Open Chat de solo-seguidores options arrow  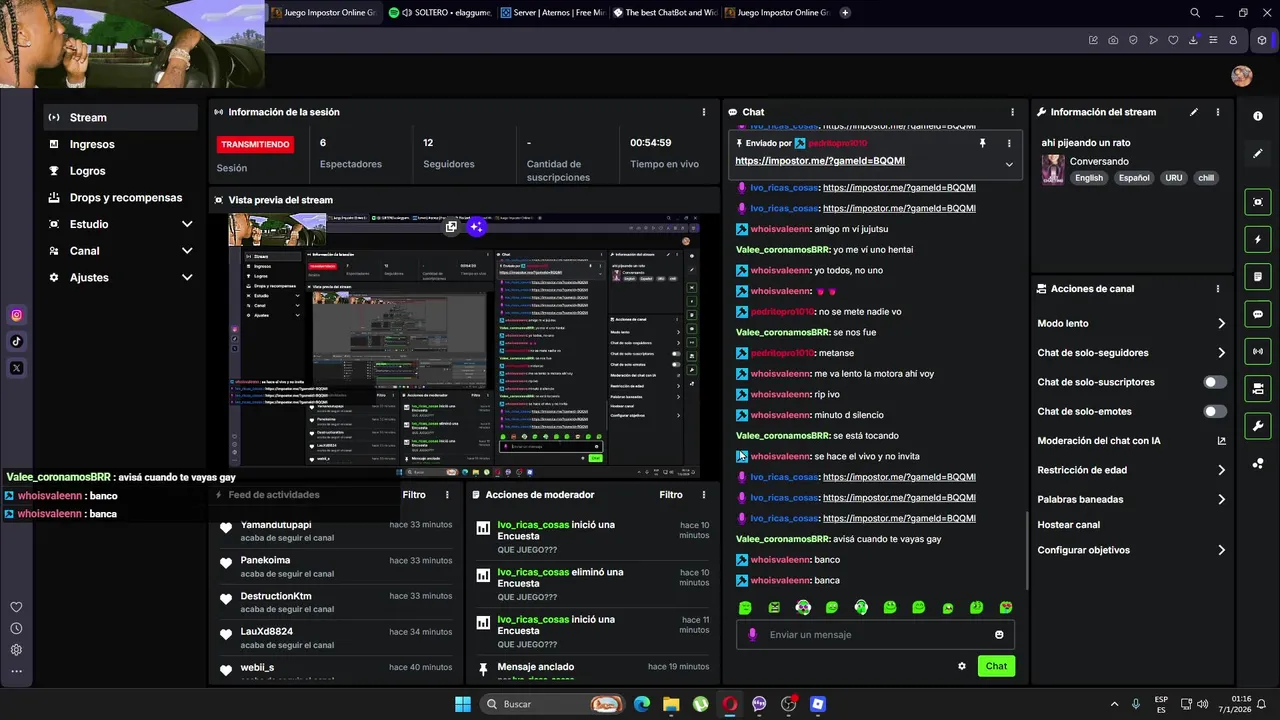[x=1221, y=352]
